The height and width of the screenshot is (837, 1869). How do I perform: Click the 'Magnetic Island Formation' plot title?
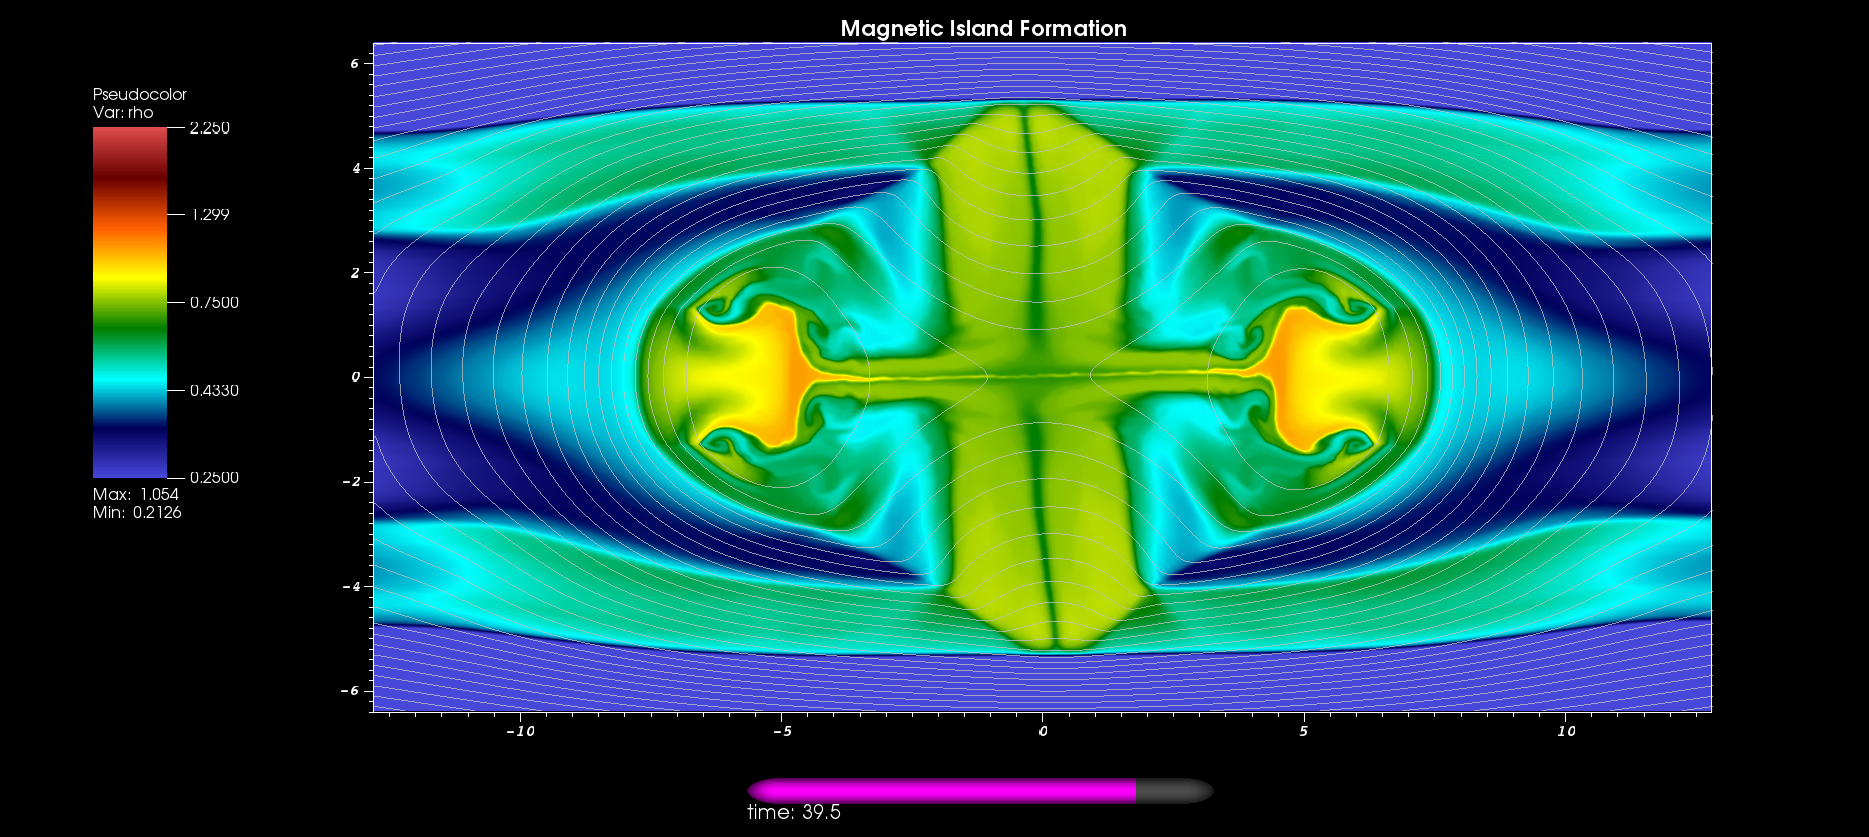983,28
